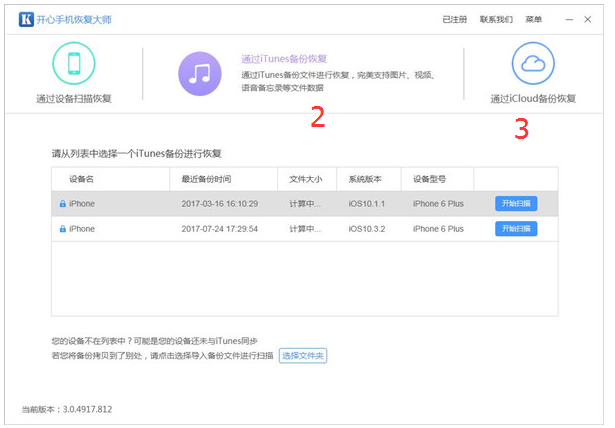Select backup time 2017-03-16 16:10:29
This screenshot has width=615, height=428.
point(220,204)
